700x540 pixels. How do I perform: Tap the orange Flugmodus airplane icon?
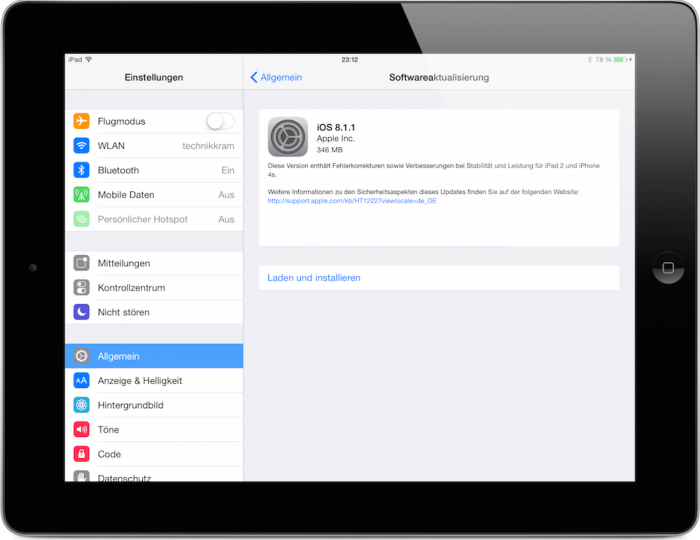(82, 121)
